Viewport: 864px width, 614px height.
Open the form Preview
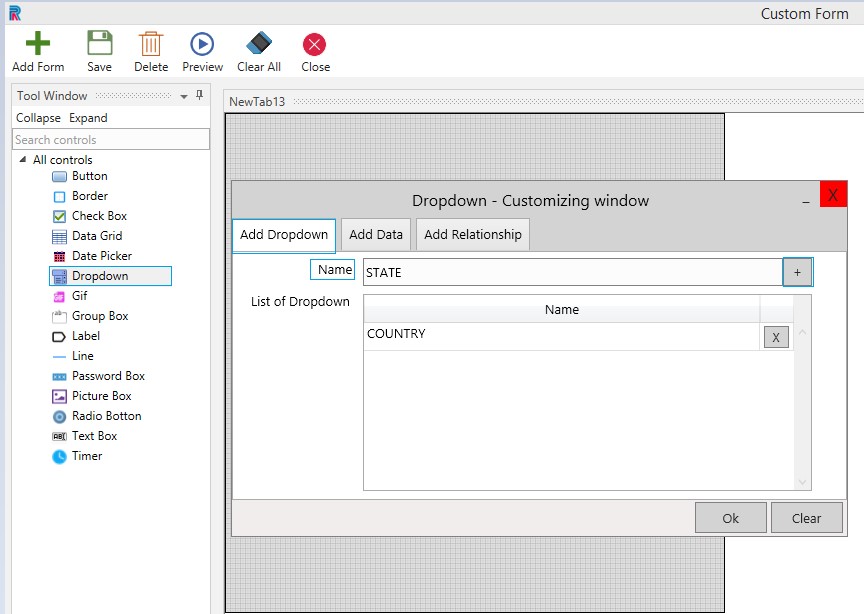pyautogui.click(x=202, y=45)
